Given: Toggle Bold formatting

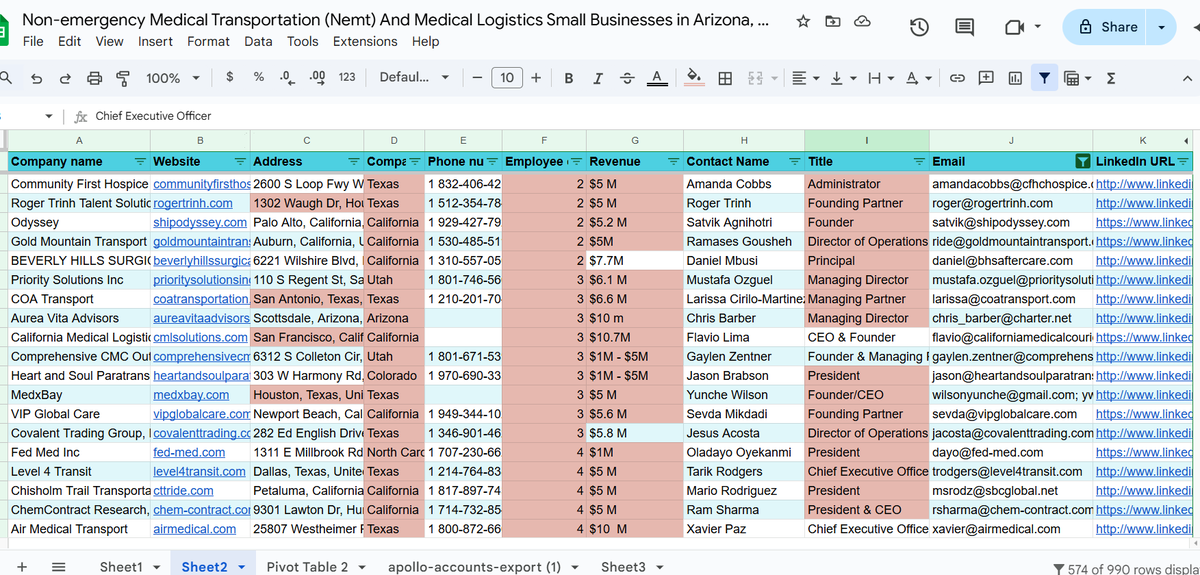Looking at the screenshot, I should 569,78.
